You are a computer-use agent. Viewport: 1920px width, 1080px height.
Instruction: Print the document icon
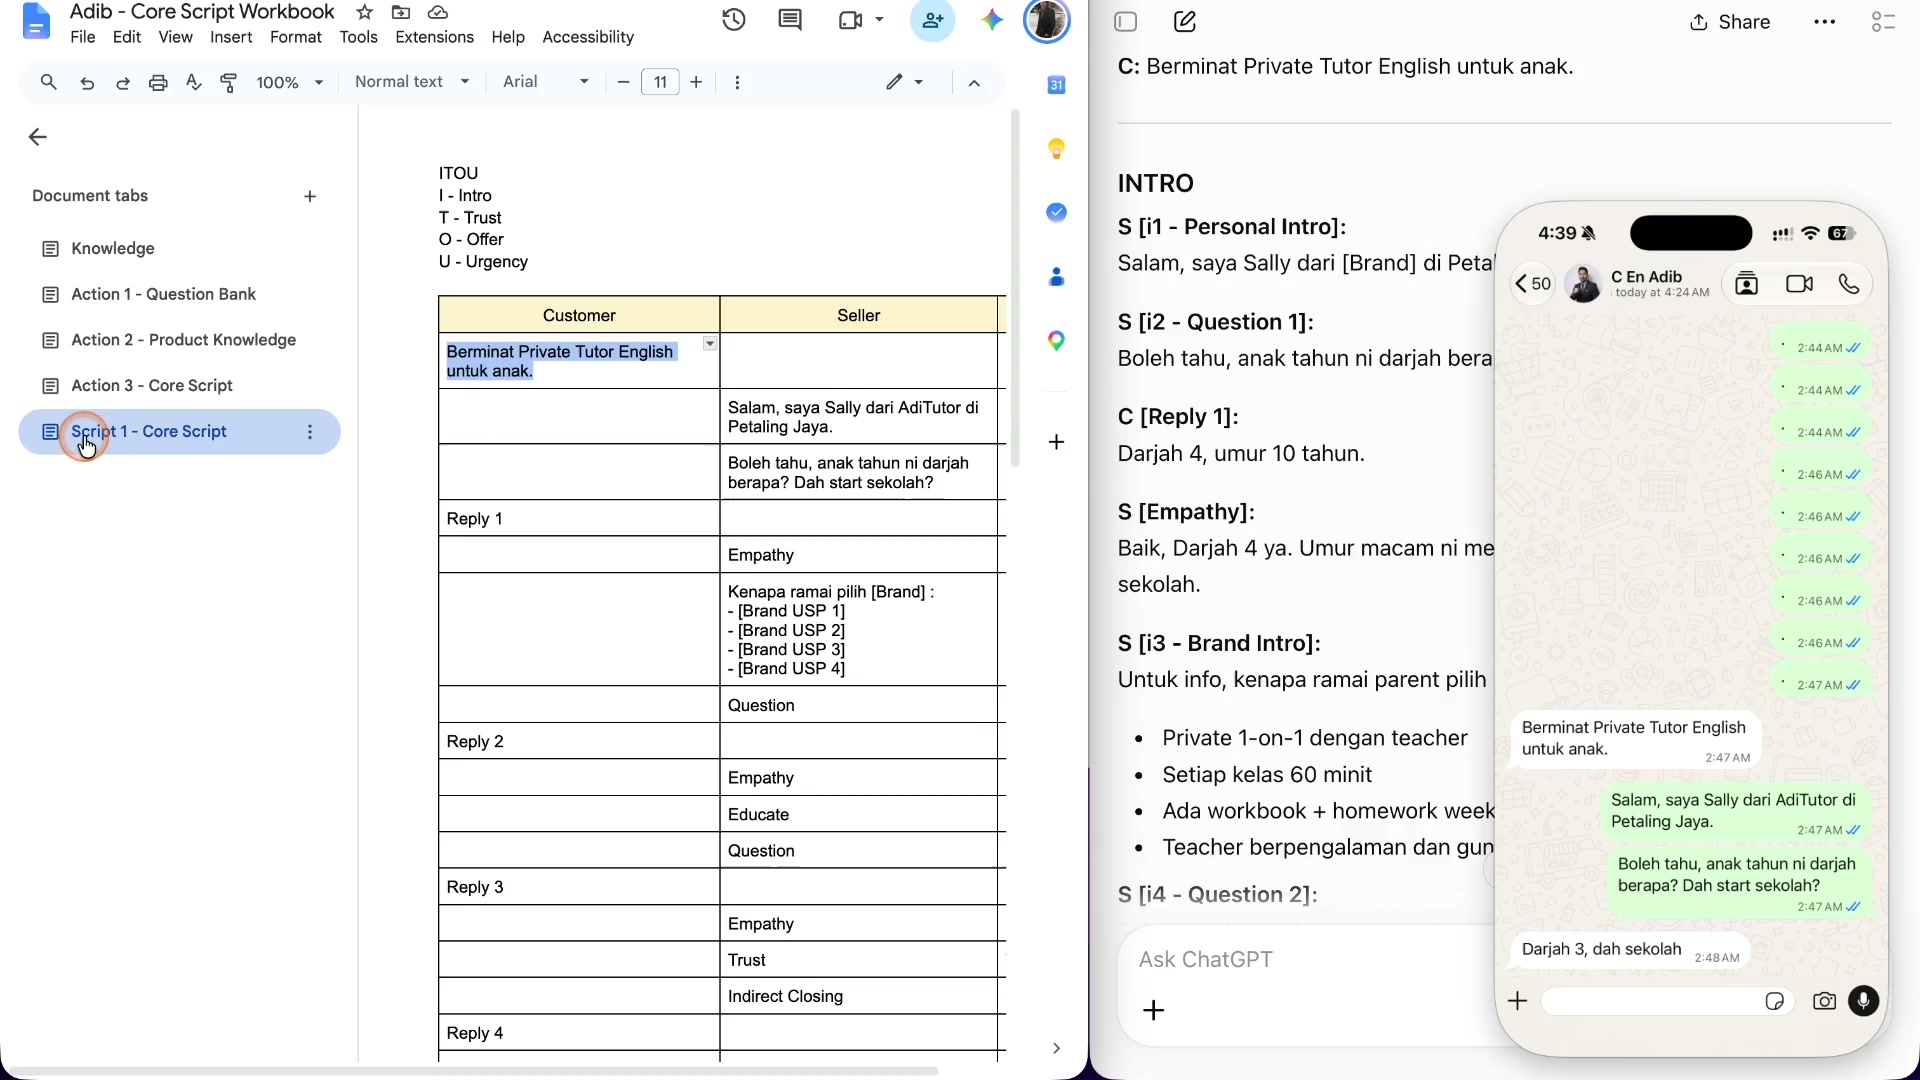coord(158,82)
